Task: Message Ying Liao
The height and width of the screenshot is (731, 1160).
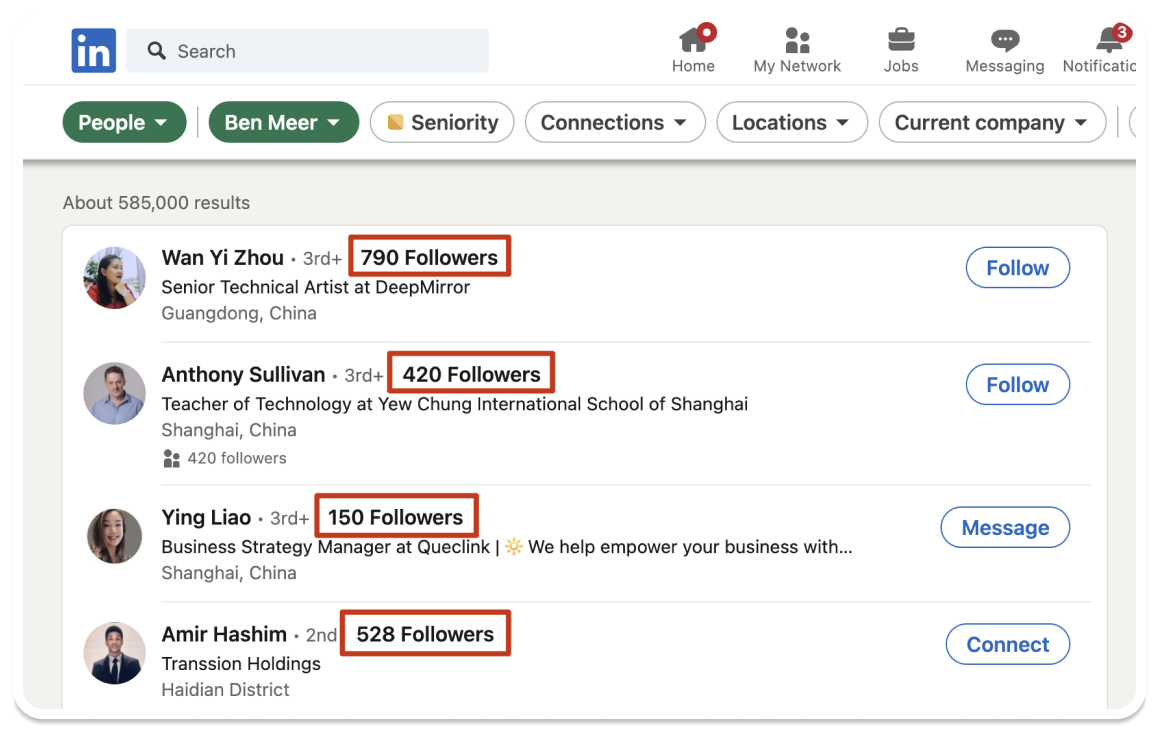Action: coord(1005,528)
